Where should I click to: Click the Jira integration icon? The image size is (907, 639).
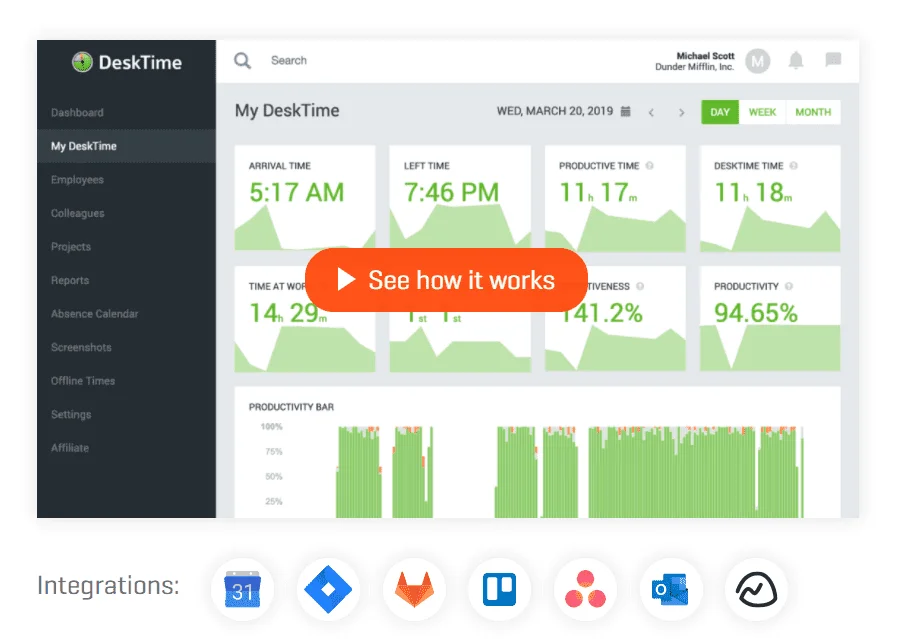coord(328,590)
